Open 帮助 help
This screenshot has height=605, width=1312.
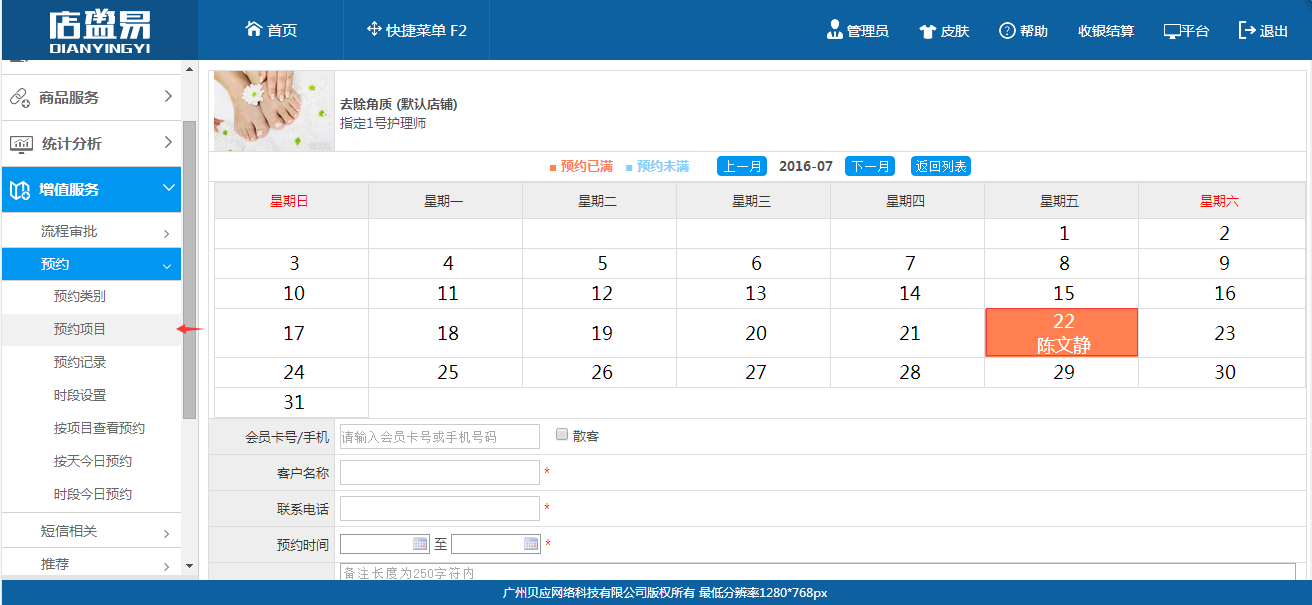1023,31
